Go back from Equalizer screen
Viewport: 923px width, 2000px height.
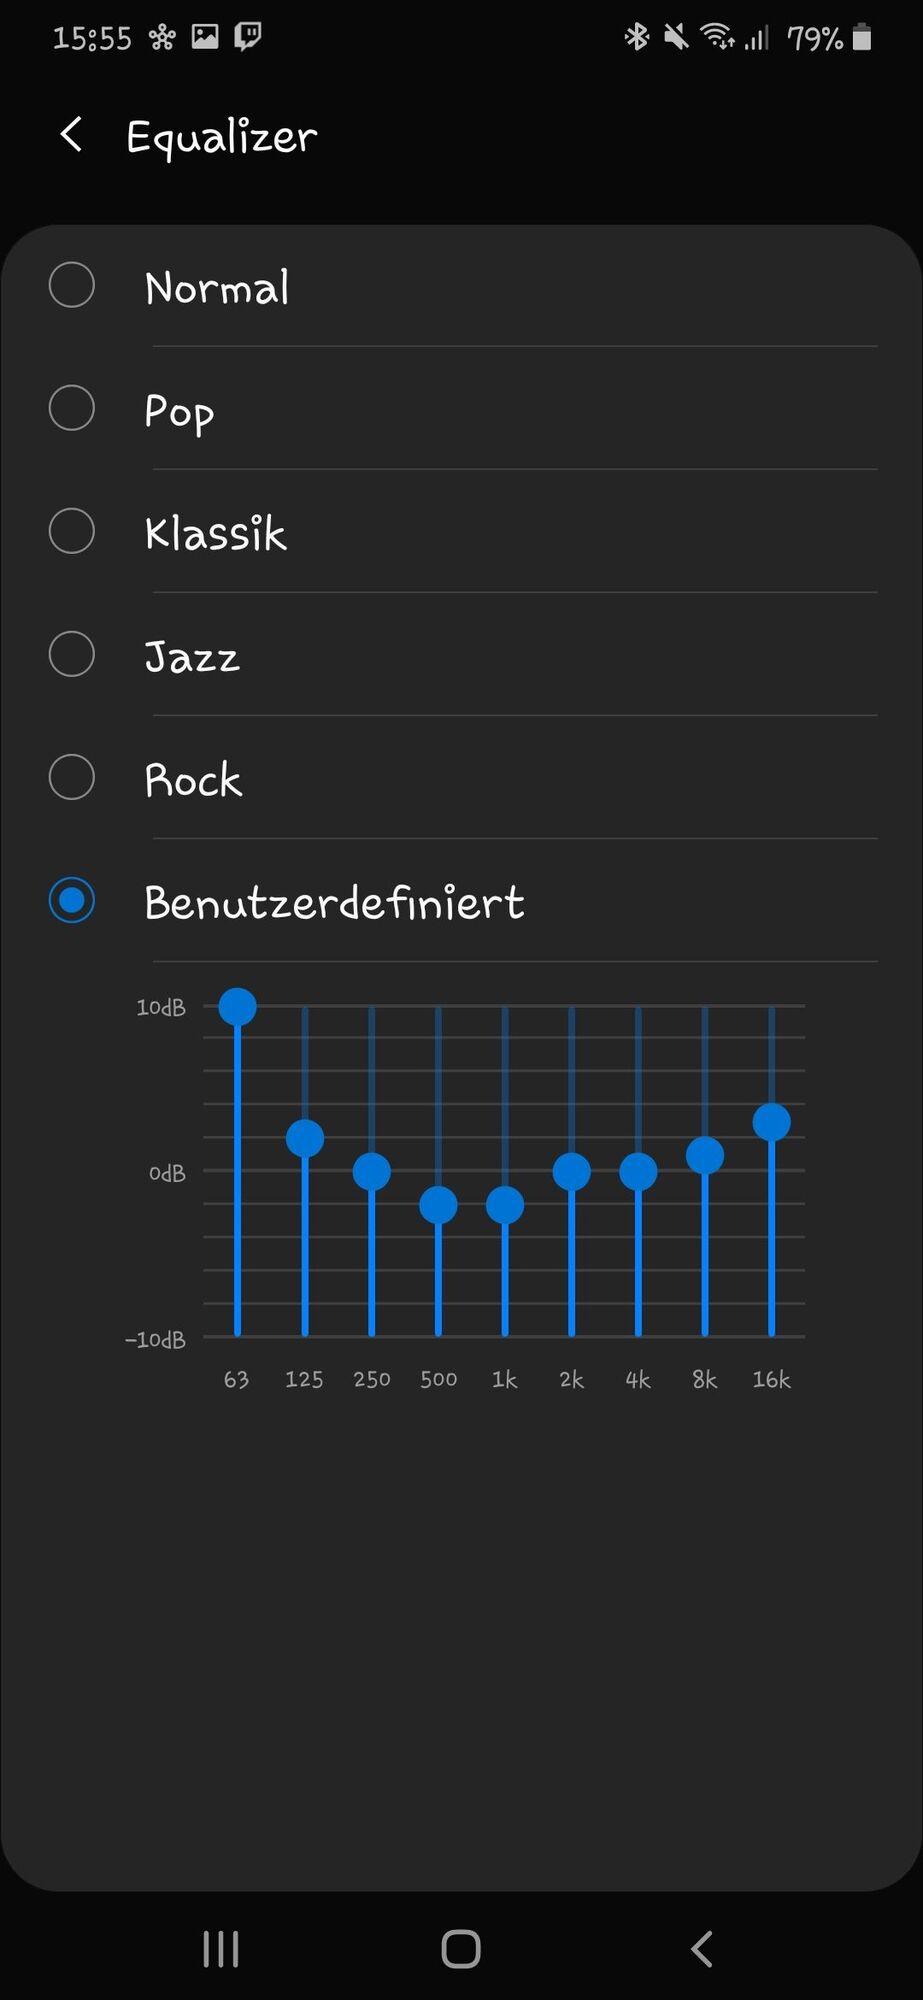point(71,135)
